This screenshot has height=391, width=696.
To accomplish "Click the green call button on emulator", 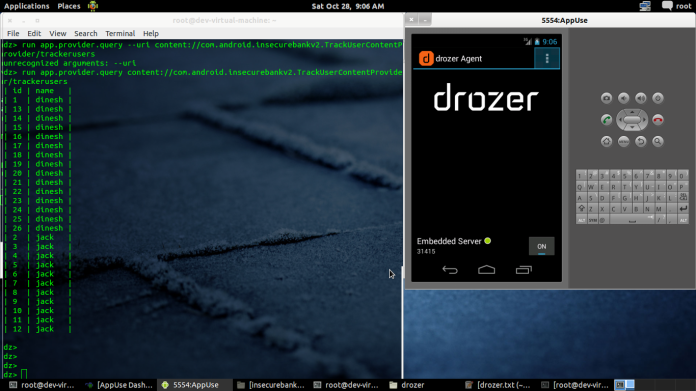I will (x=606, y=120).
